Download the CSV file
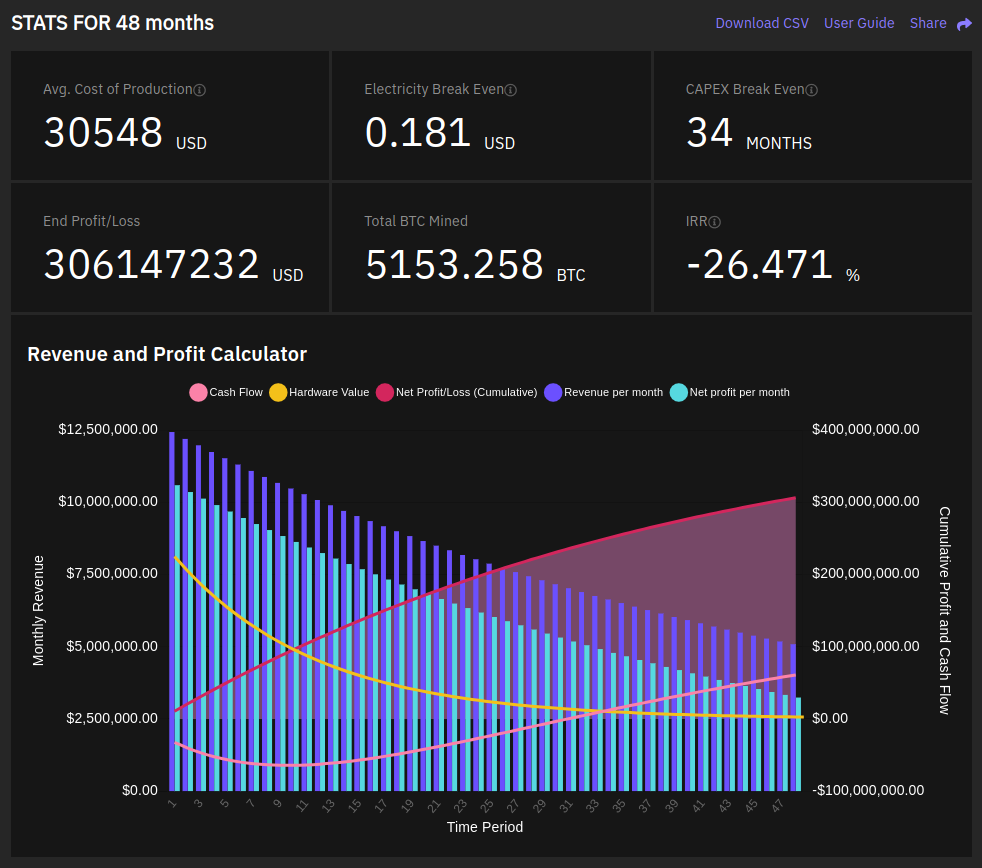This screenshot has width=982, height=868. 762,23
